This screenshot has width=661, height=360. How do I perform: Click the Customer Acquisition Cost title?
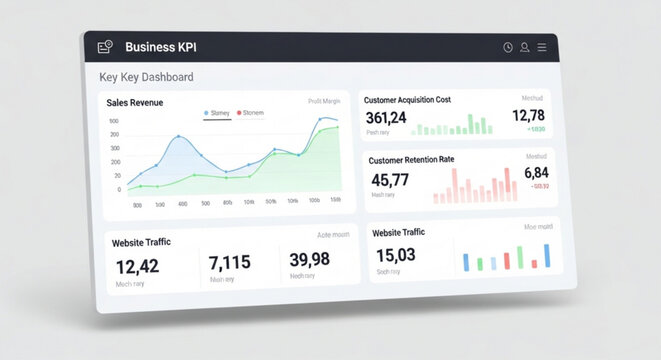point(407,100)
